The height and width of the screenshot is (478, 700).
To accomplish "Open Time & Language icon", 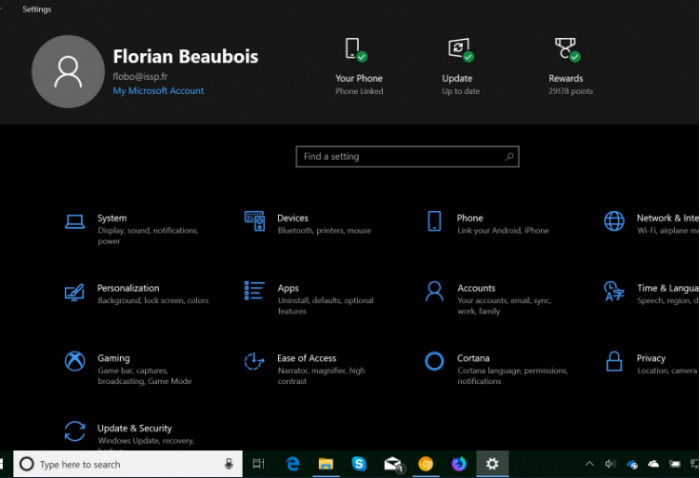I will tap(614, 291).
